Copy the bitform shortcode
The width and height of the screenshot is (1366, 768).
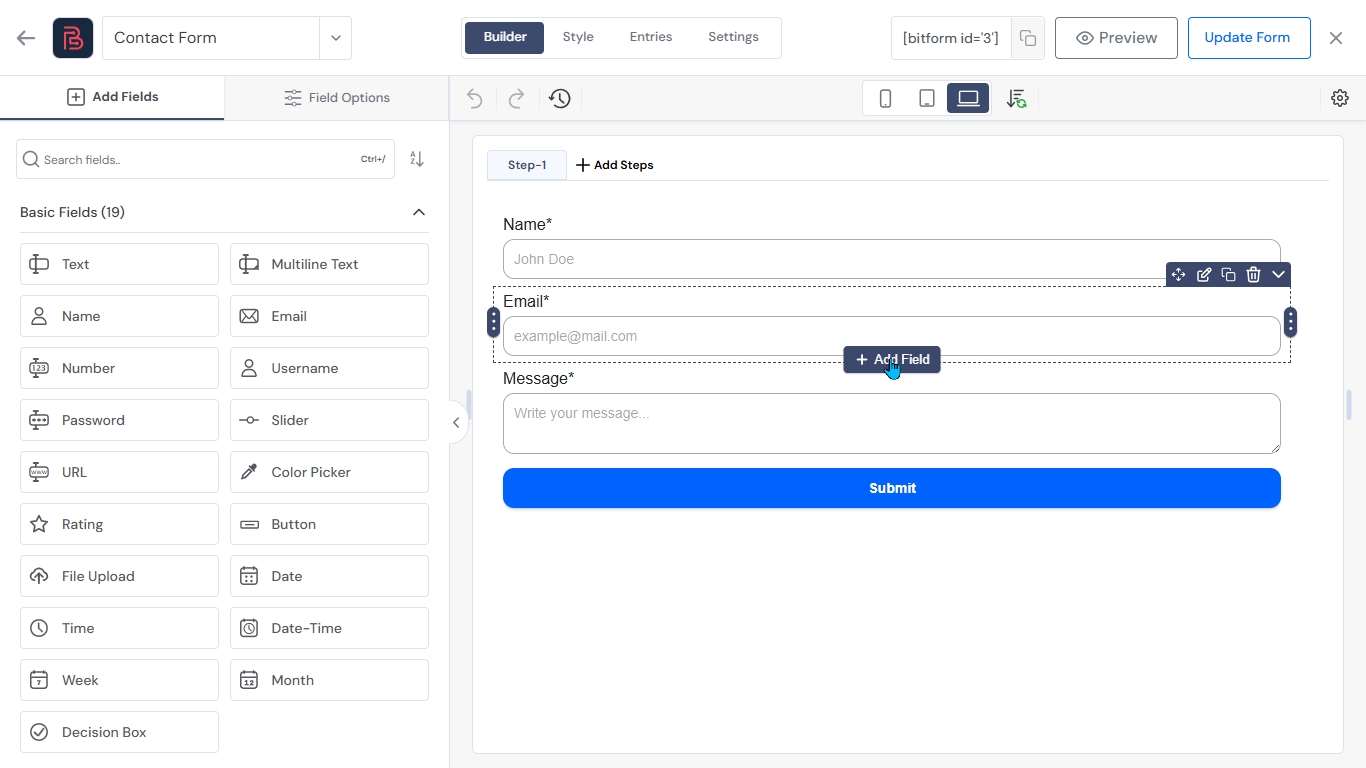[x=1028, y=38]
